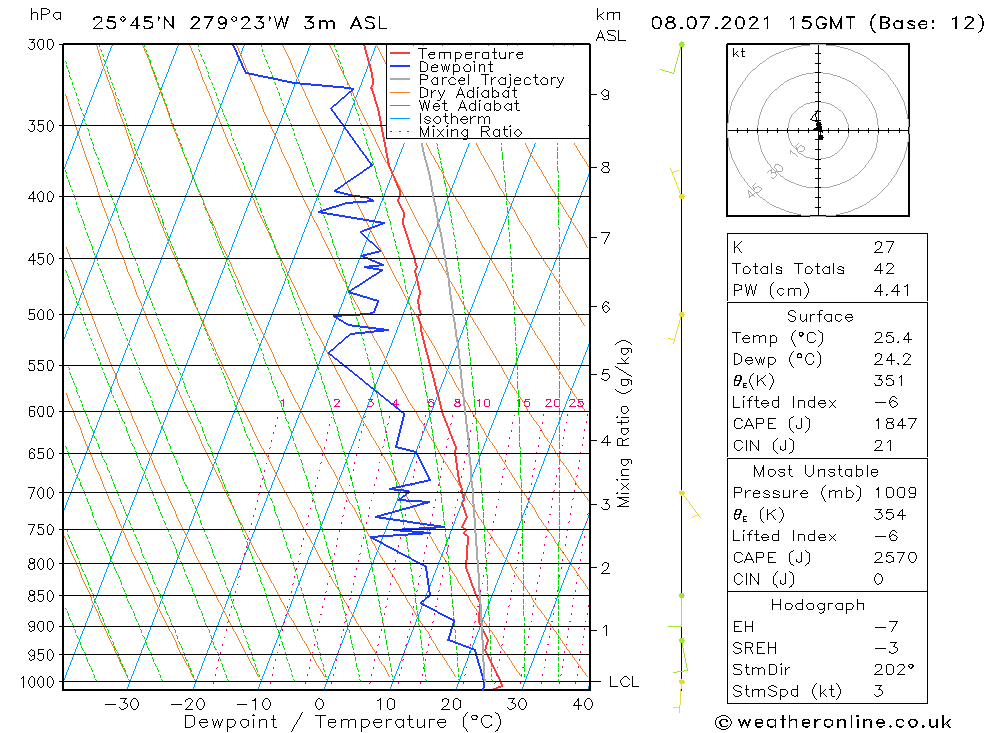Click the LCL label on the chart

coord(624,682)
